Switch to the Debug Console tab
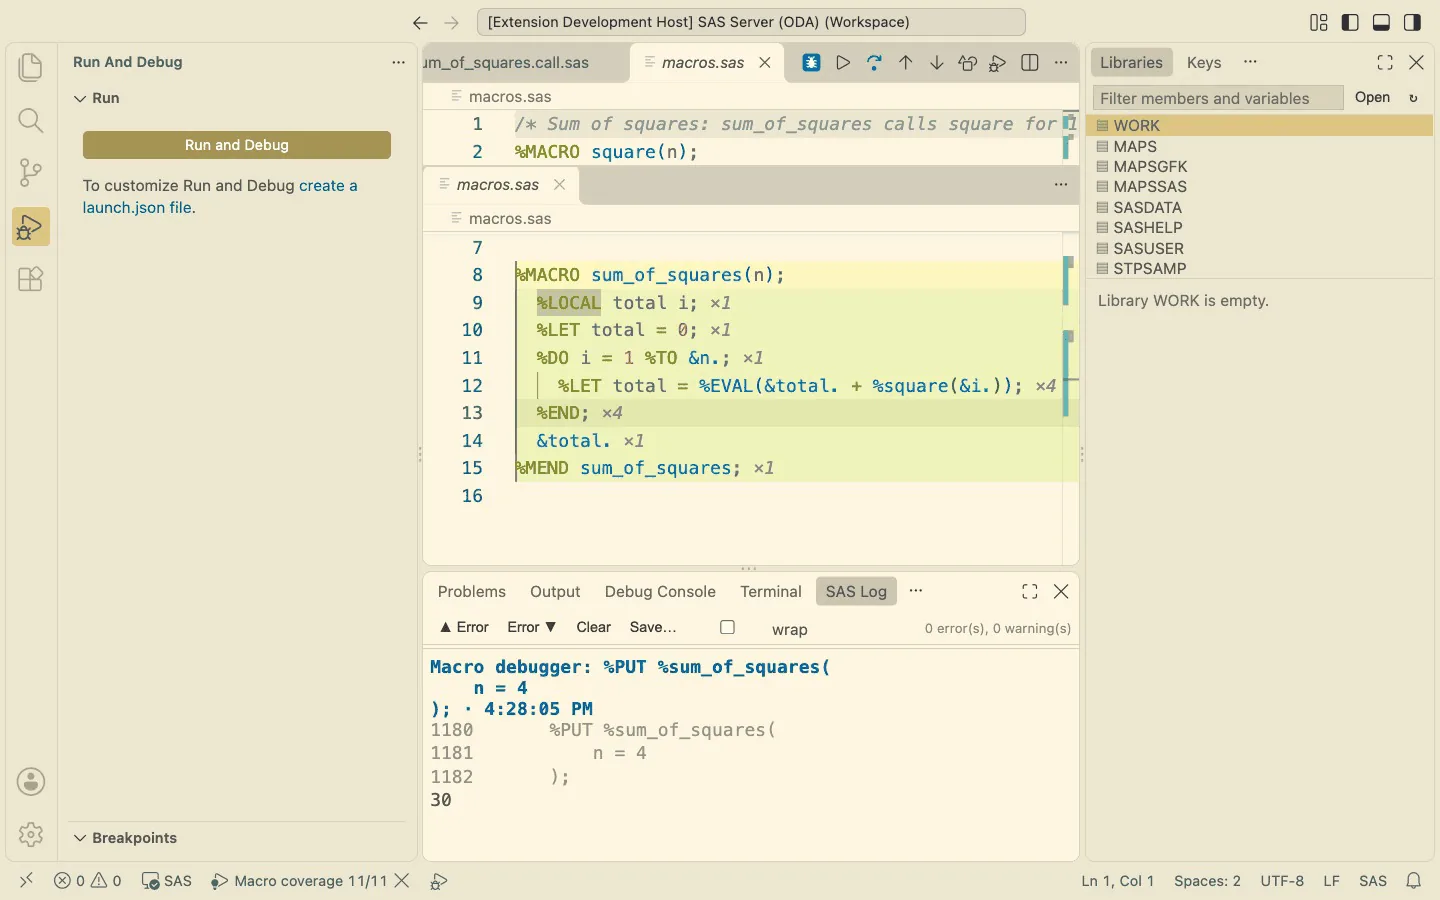 (x=660, y=592)
